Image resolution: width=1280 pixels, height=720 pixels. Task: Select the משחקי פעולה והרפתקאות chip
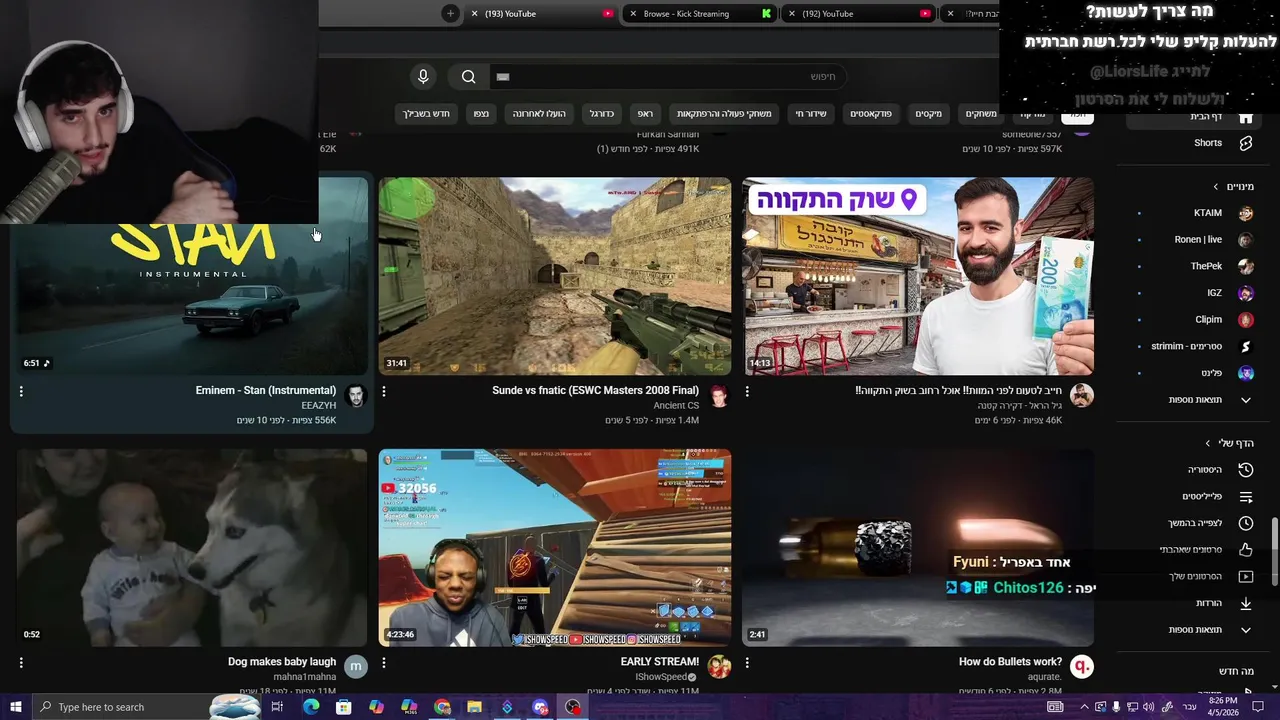pyautogui.click(x=724, y=114)
